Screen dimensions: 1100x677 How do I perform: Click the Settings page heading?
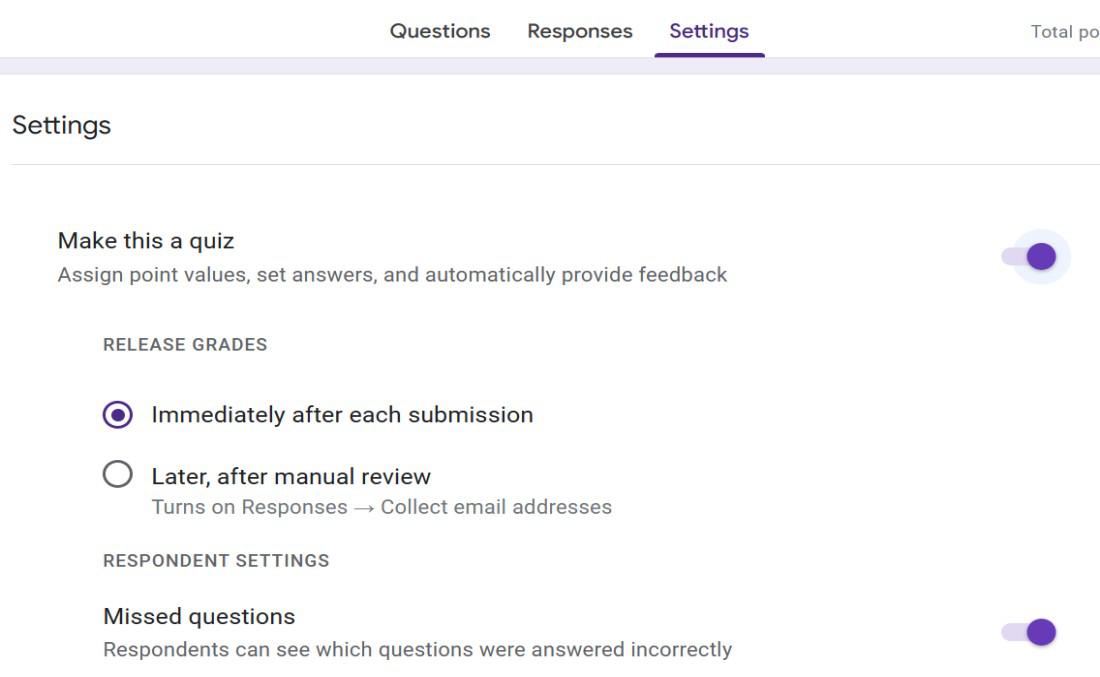tap(61, 125)
